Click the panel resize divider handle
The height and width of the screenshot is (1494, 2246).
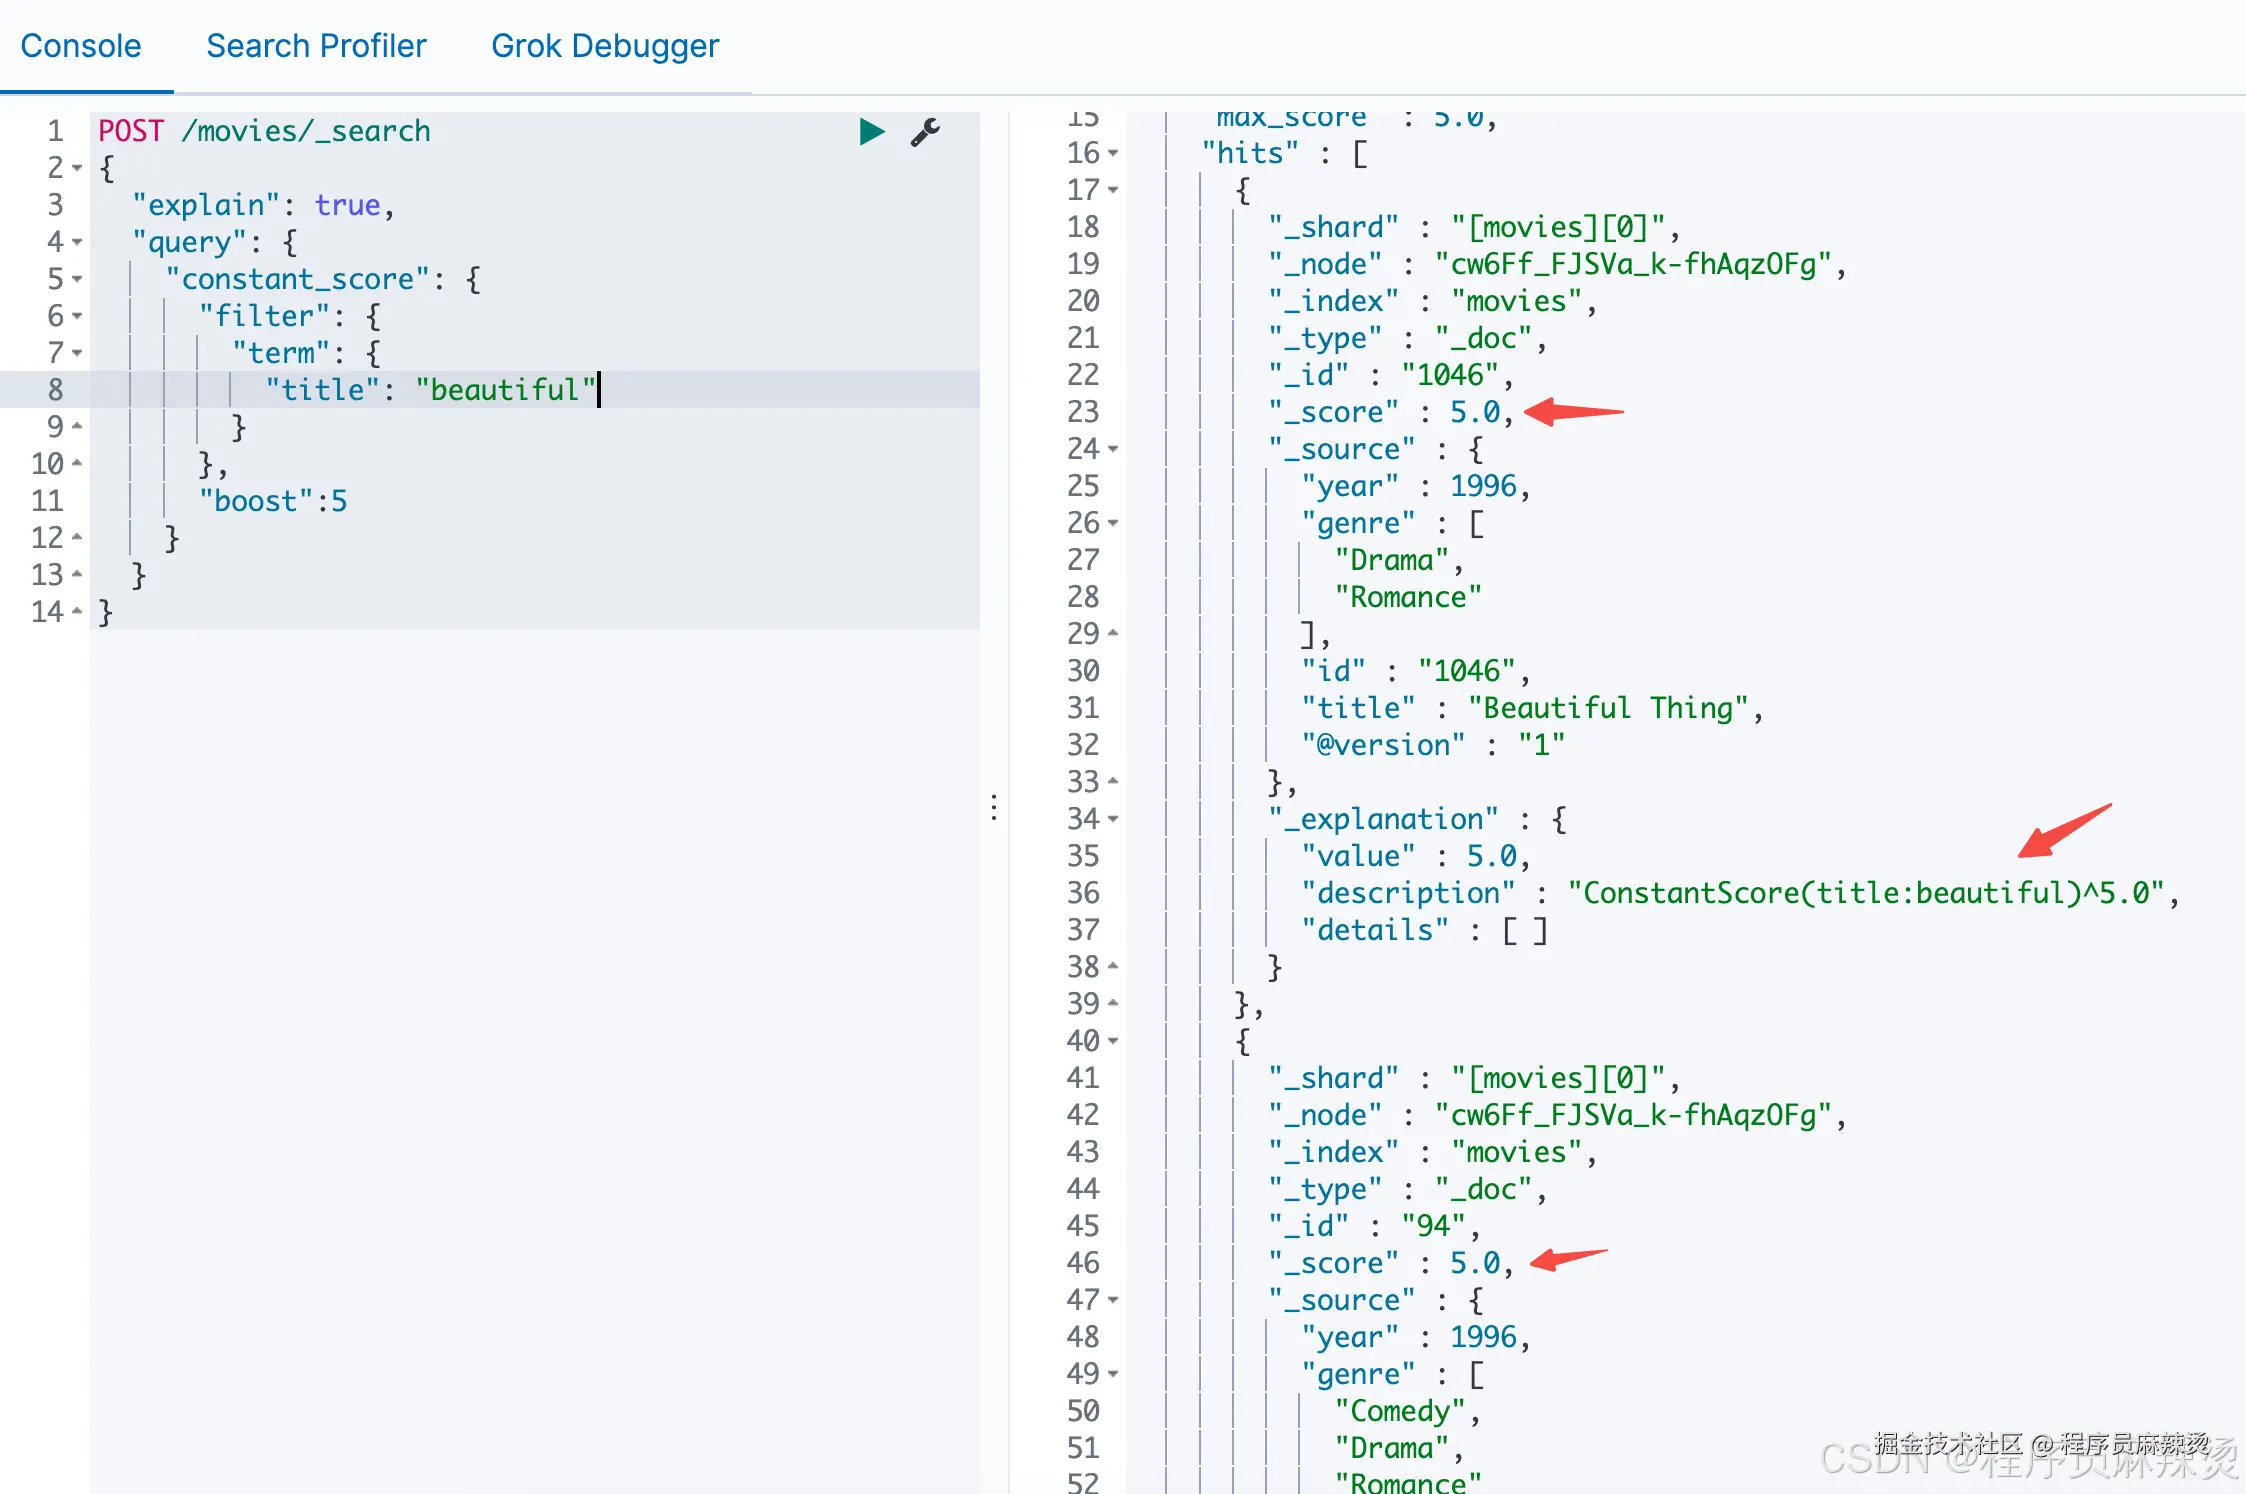[x=994, y=807]
